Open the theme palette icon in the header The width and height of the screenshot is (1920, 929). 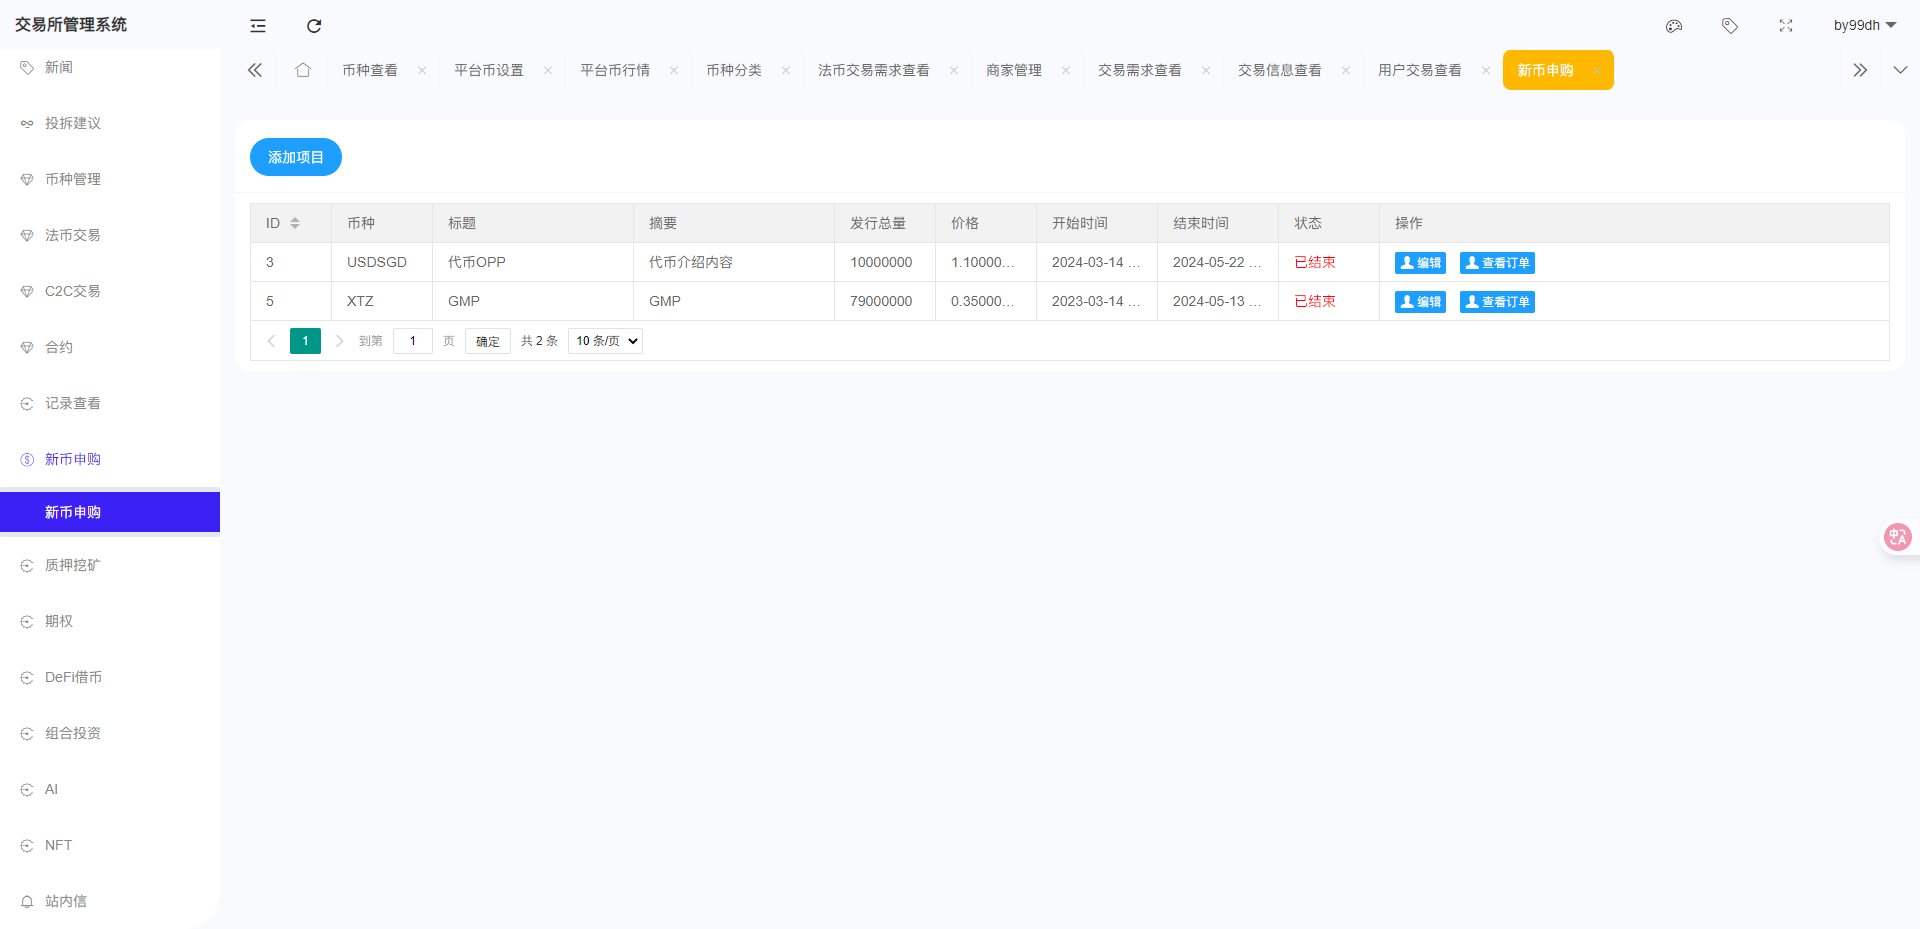[1674, 26]
